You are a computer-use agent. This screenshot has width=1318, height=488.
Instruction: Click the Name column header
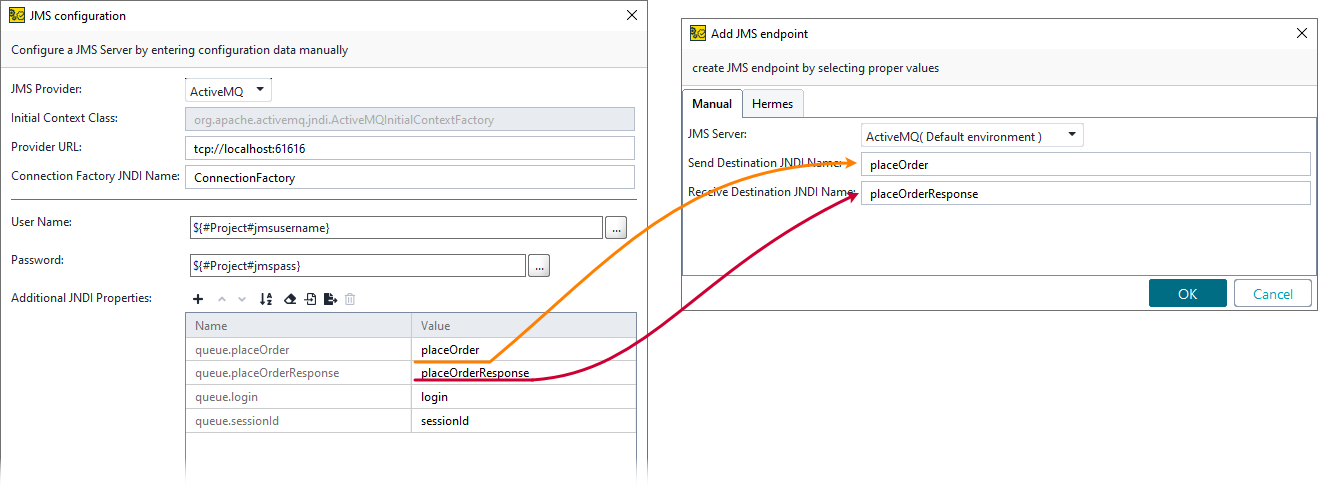(299, 325)
